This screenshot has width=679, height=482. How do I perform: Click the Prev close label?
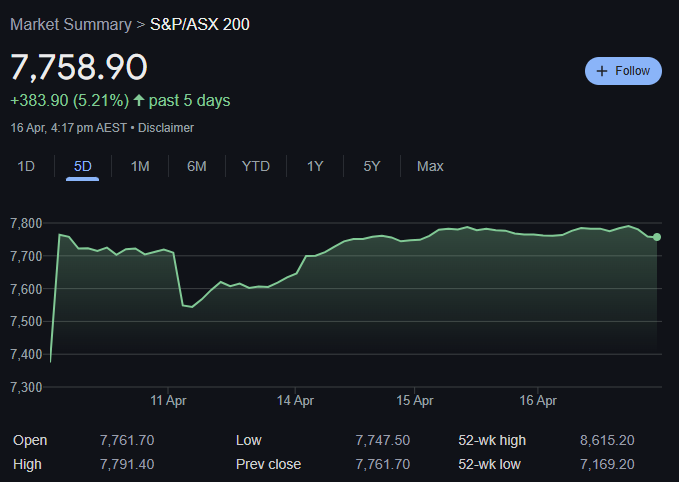tap(268, 464)
